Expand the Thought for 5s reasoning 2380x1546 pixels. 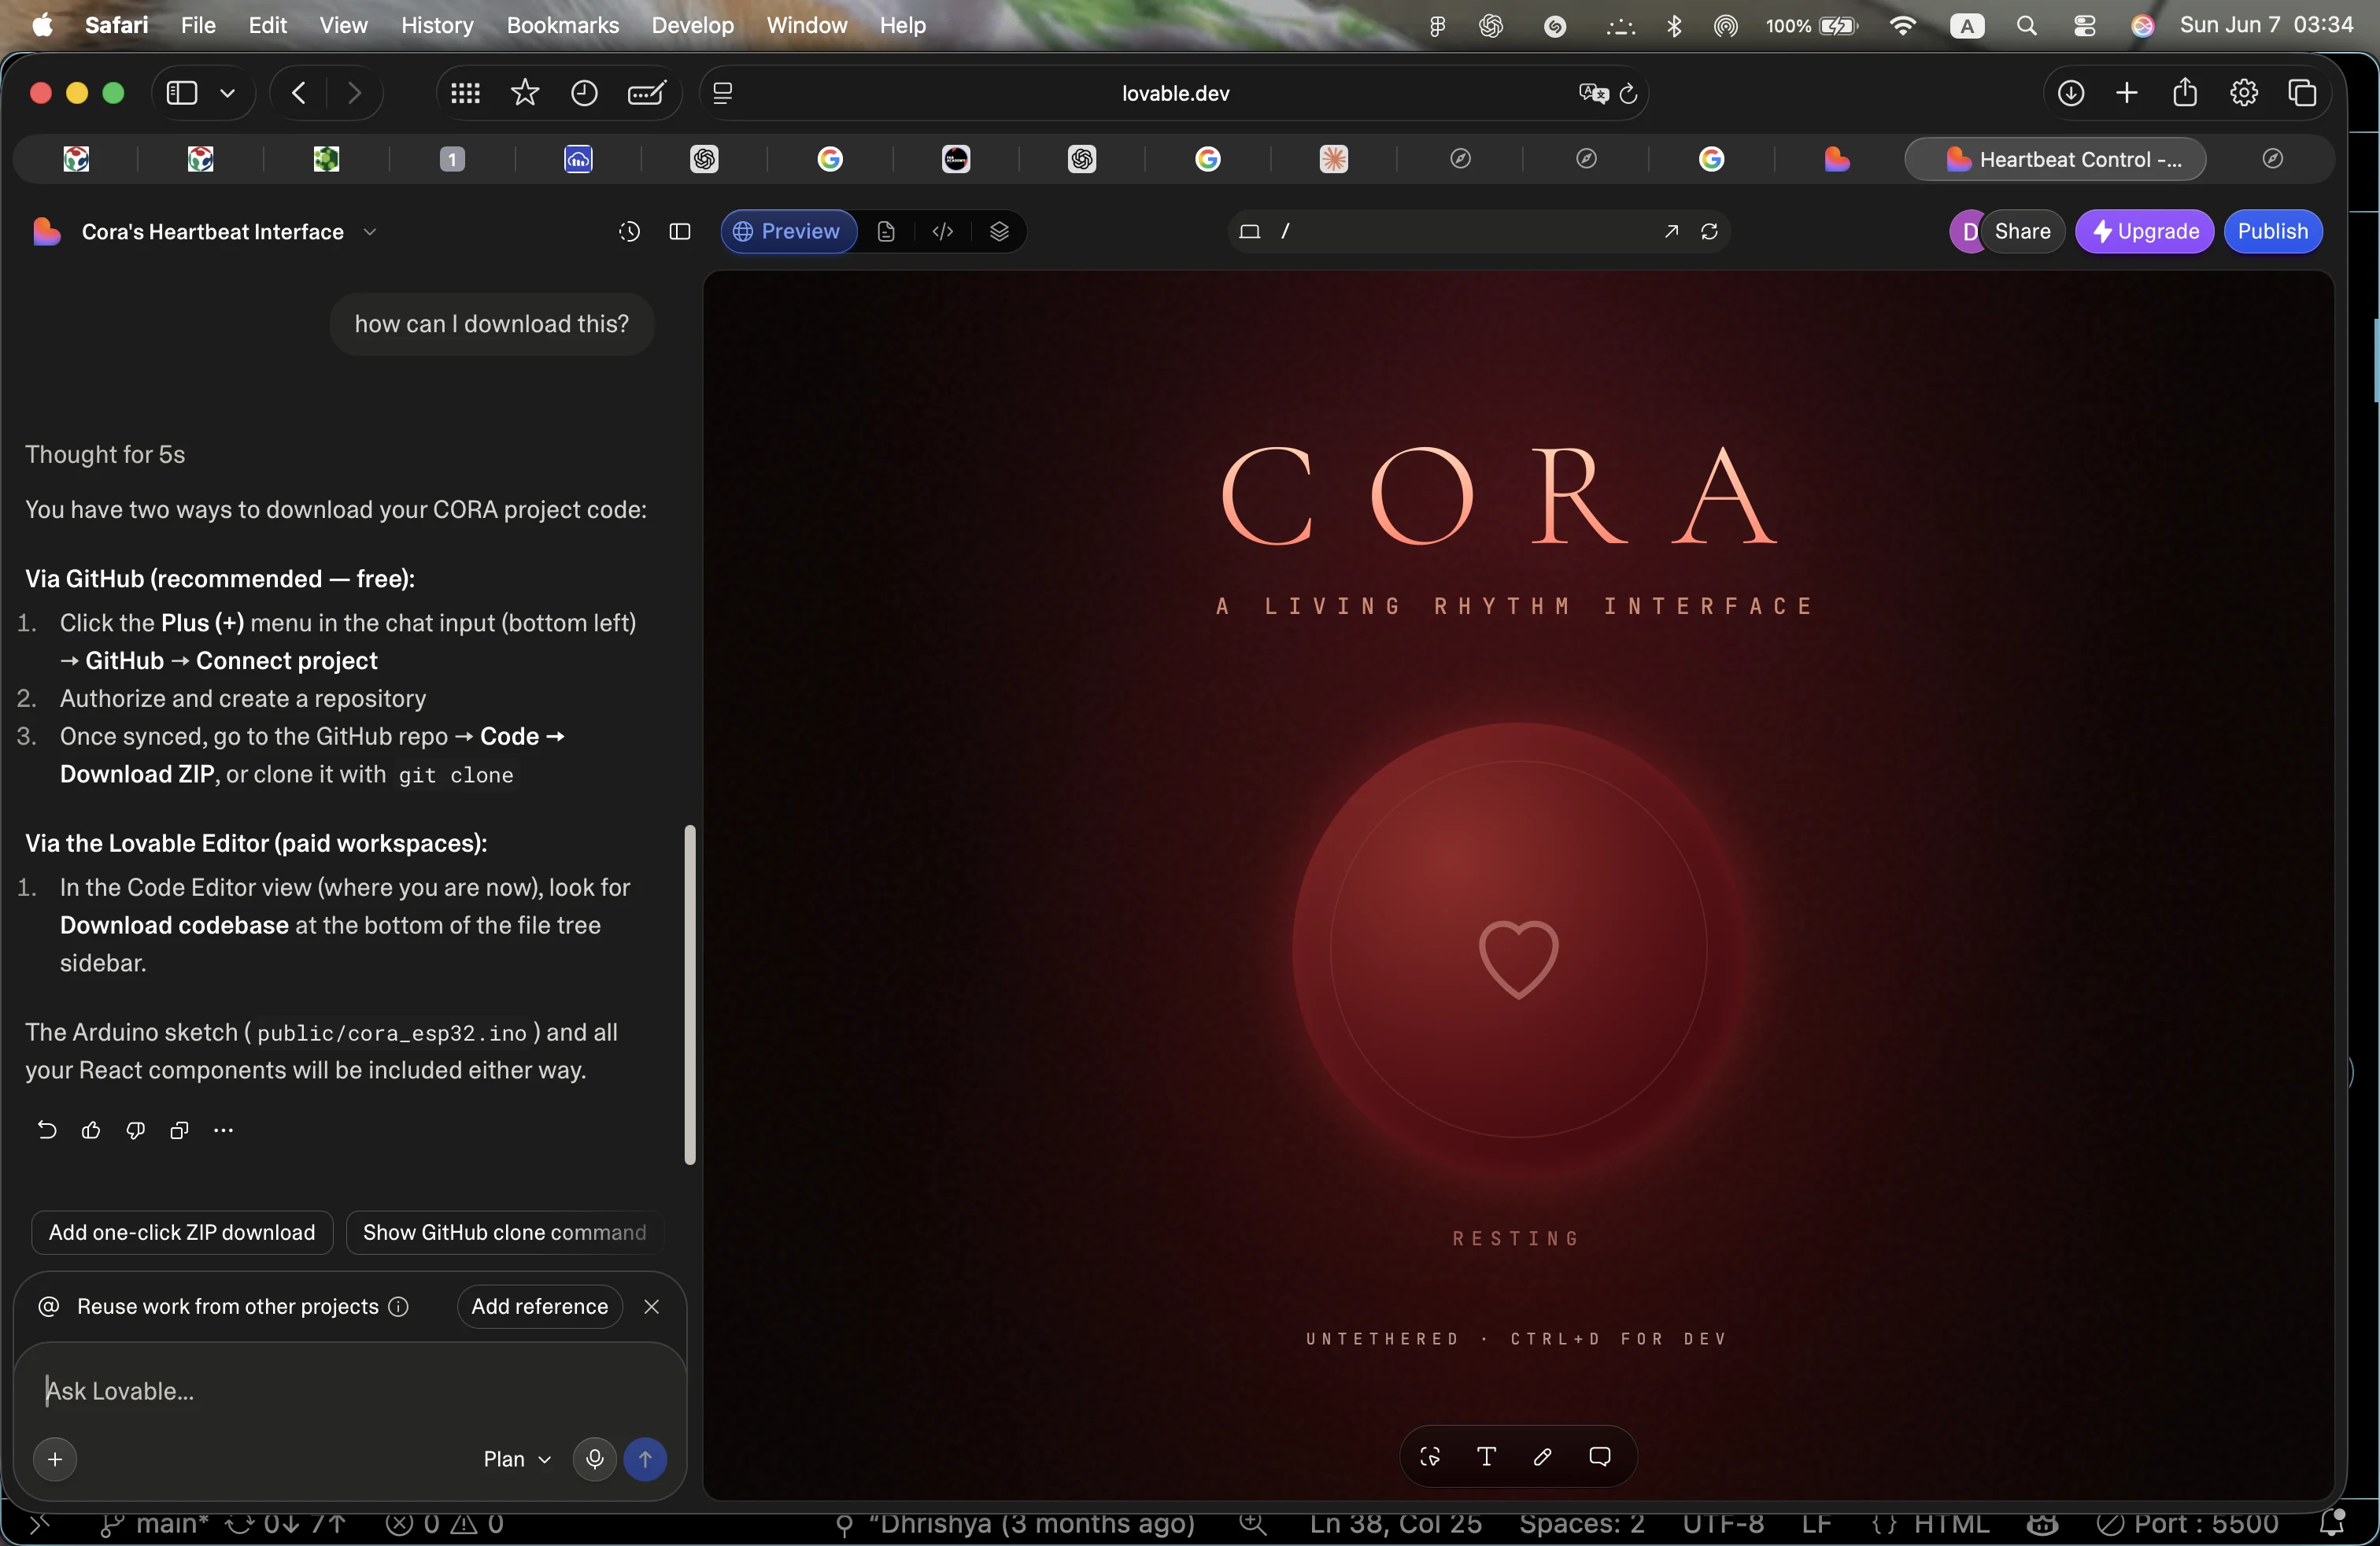pos(105,455)
